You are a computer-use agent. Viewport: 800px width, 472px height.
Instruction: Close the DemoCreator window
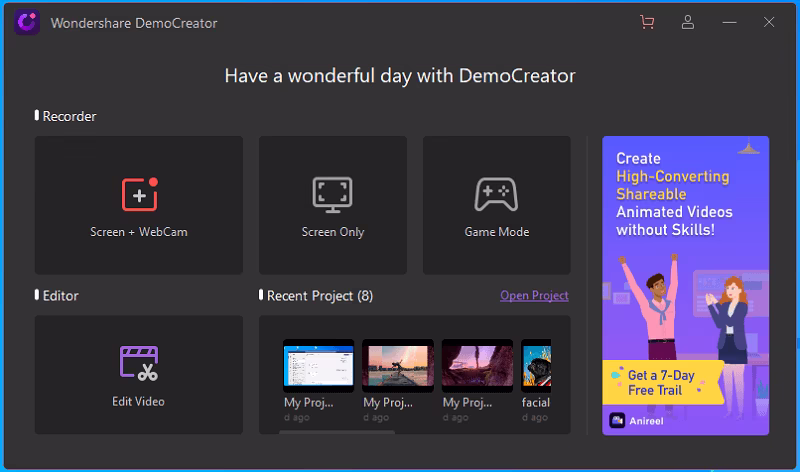tap(769, 22)
